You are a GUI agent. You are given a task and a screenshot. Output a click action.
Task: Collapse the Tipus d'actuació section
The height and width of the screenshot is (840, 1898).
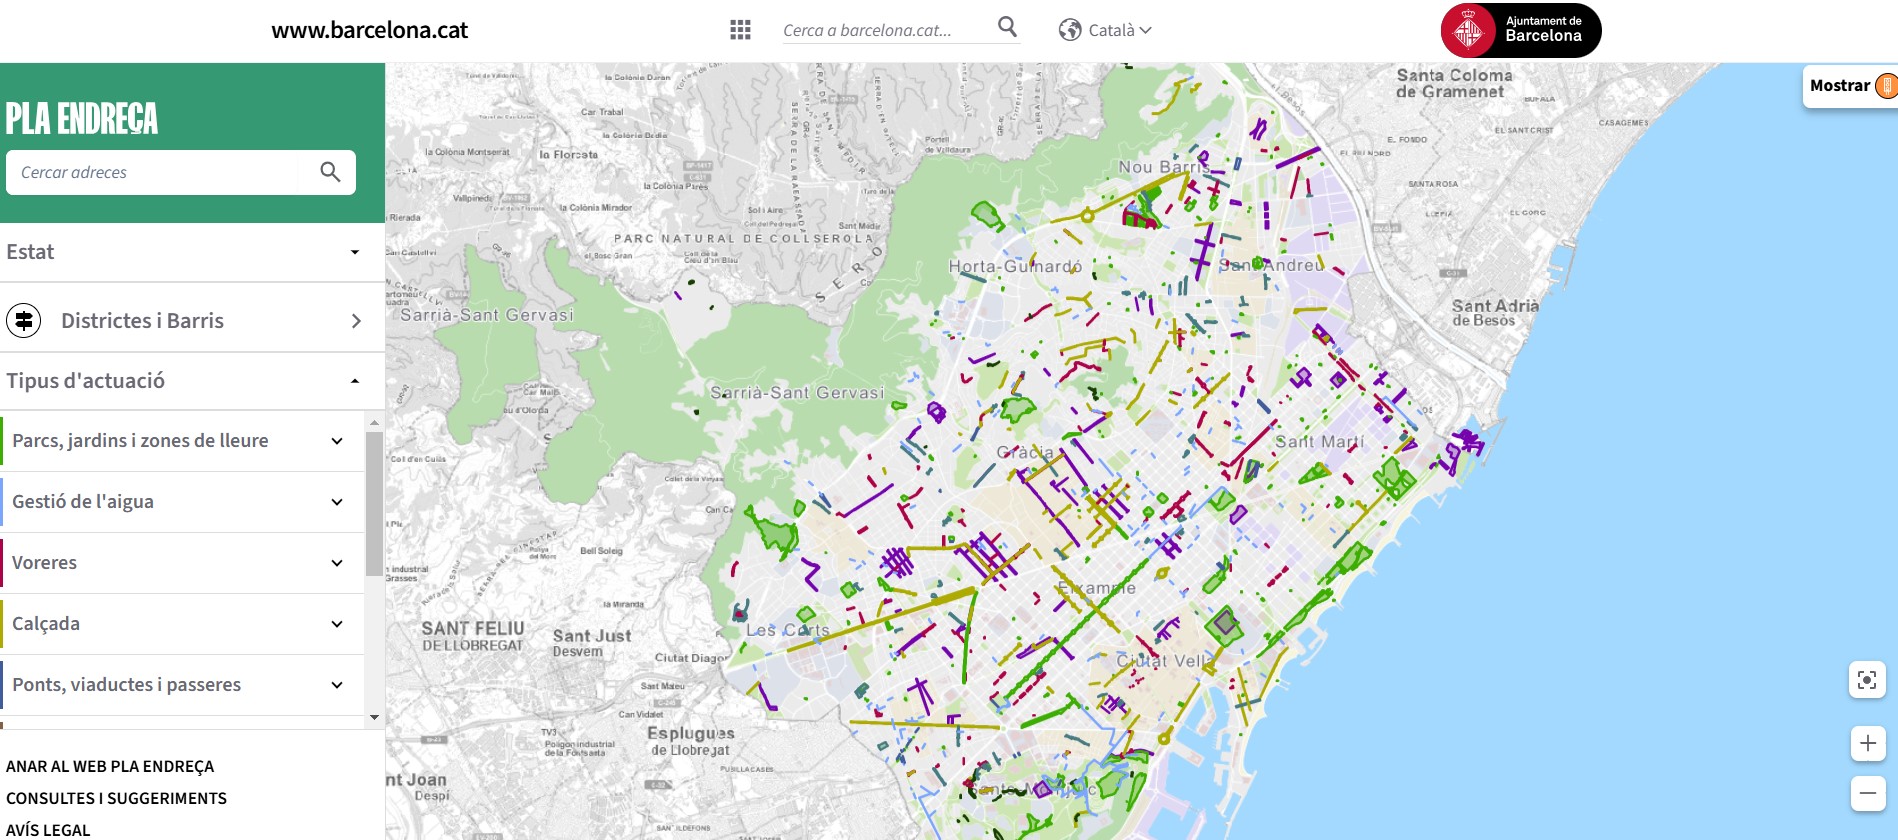click(354, 381)
